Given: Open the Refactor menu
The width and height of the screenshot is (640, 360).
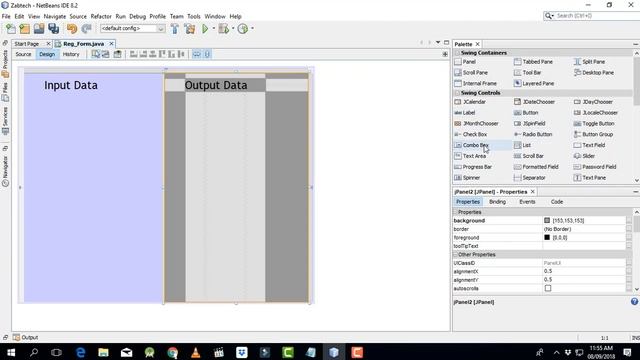Looking at the screenshot, I should pyautogui.click(x=101, y=16).
